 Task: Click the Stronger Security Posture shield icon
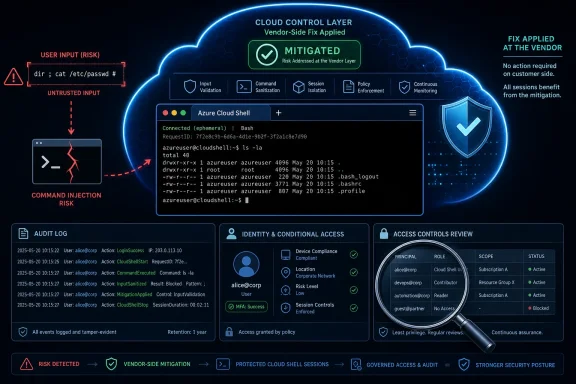coord(464,365)
